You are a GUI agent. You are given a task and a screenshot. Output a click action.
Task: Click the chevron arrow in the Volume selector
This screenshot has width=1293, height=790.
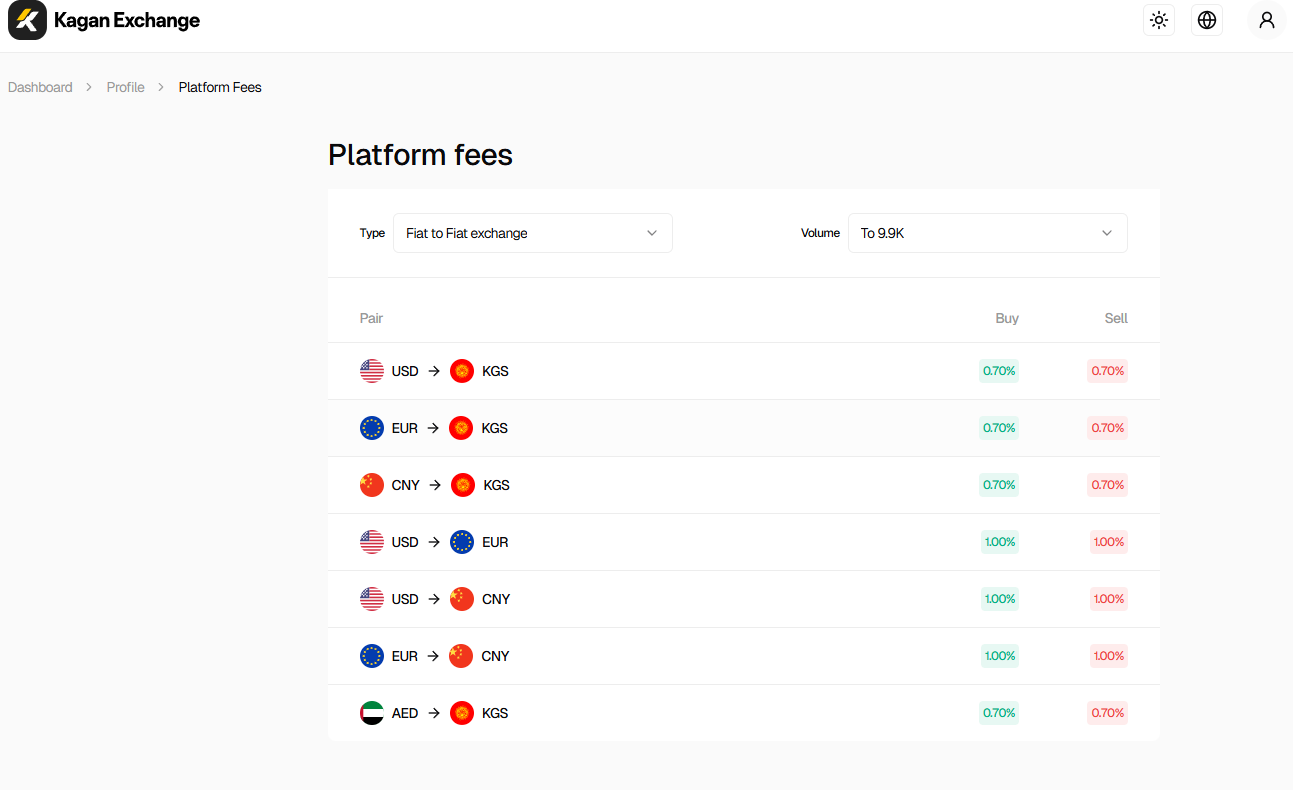(1107, 233)
